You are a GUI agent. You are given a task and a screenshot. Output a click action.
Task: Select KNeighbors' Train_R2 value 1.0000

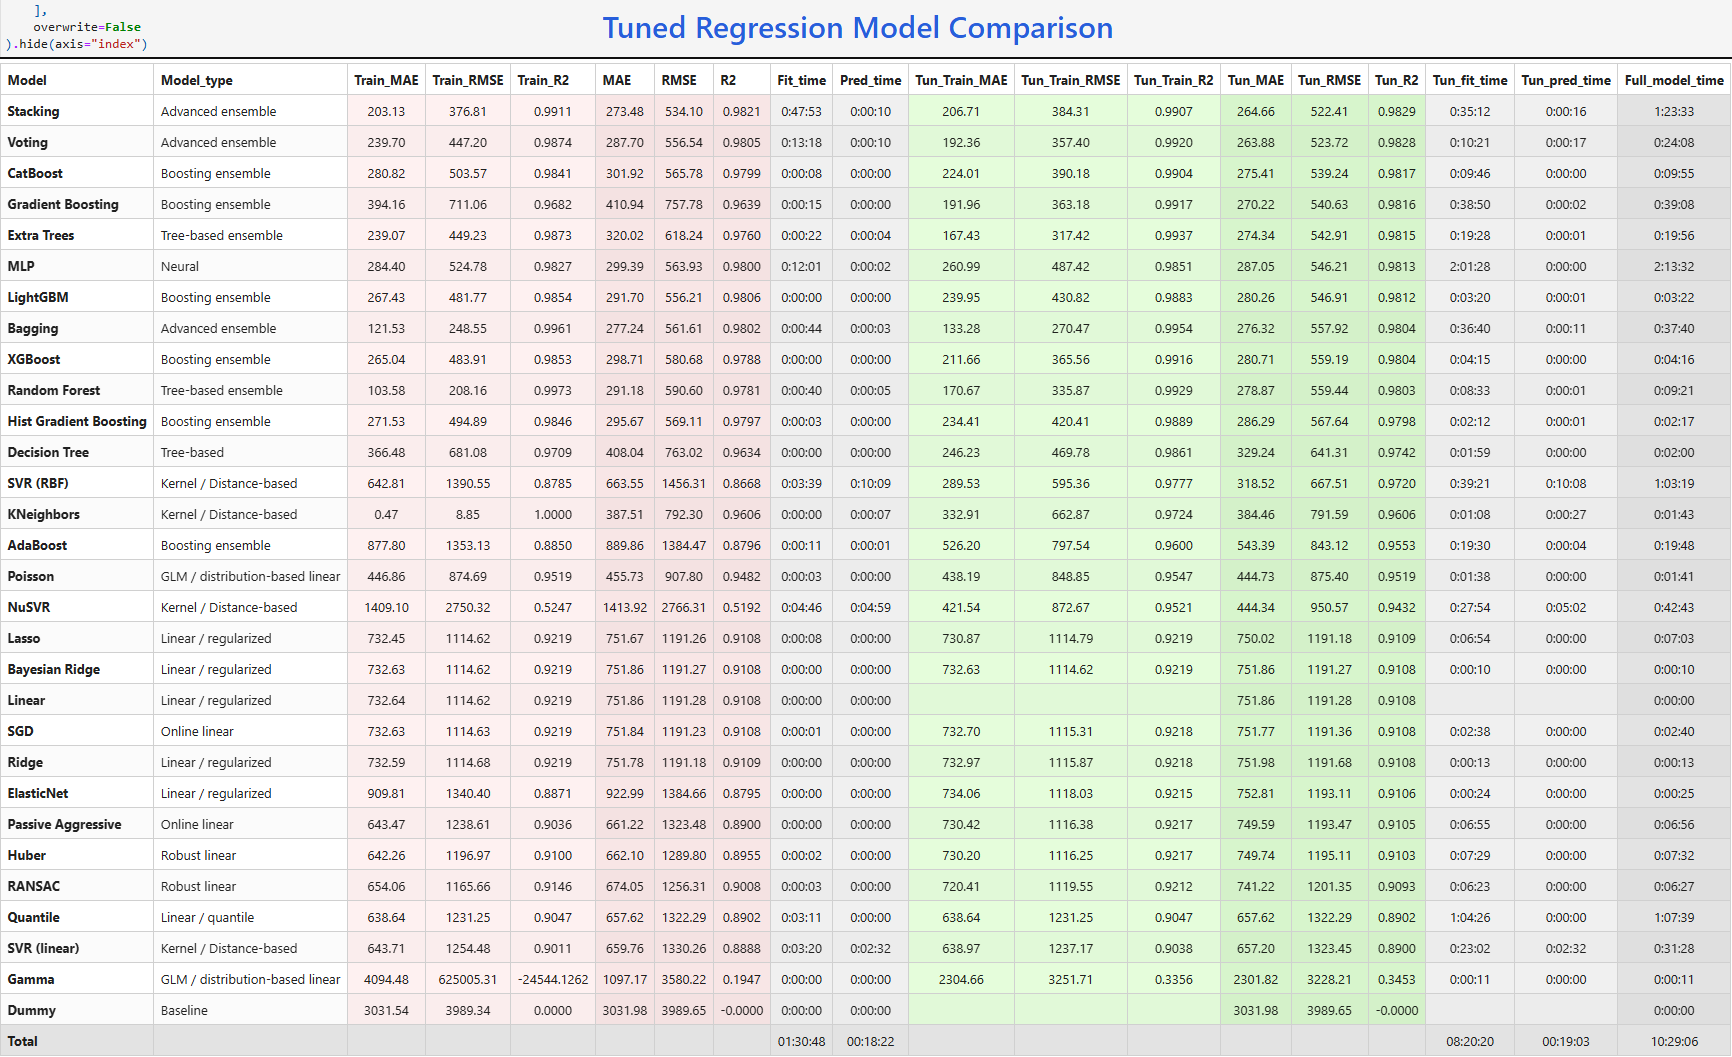coord(553,514)
